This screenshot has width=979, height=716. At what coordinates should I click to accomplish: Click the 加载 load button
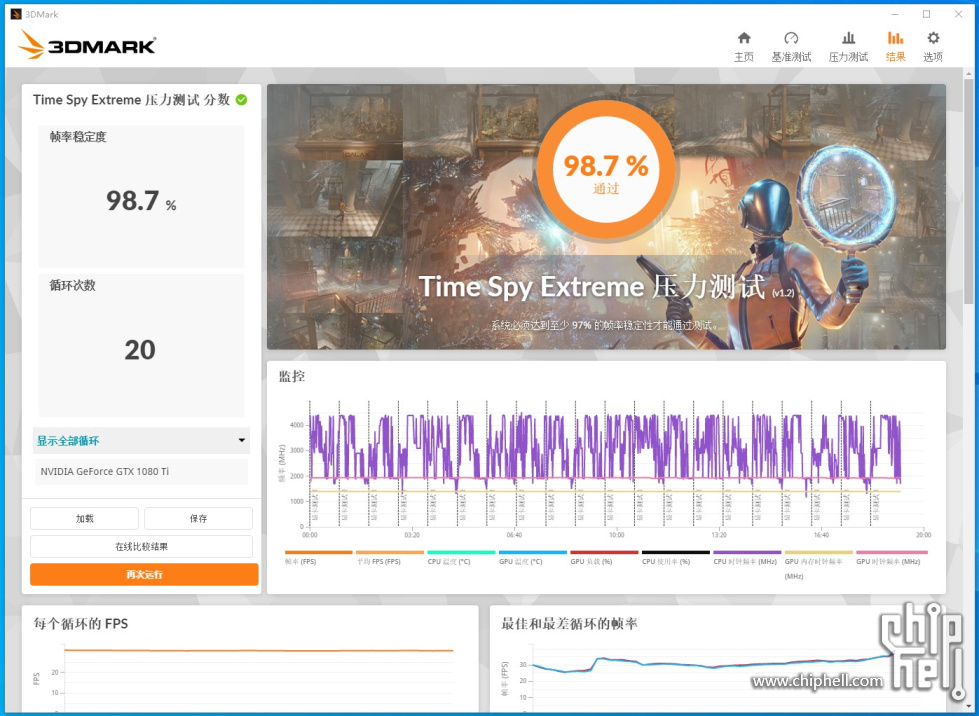click(84, 518)
